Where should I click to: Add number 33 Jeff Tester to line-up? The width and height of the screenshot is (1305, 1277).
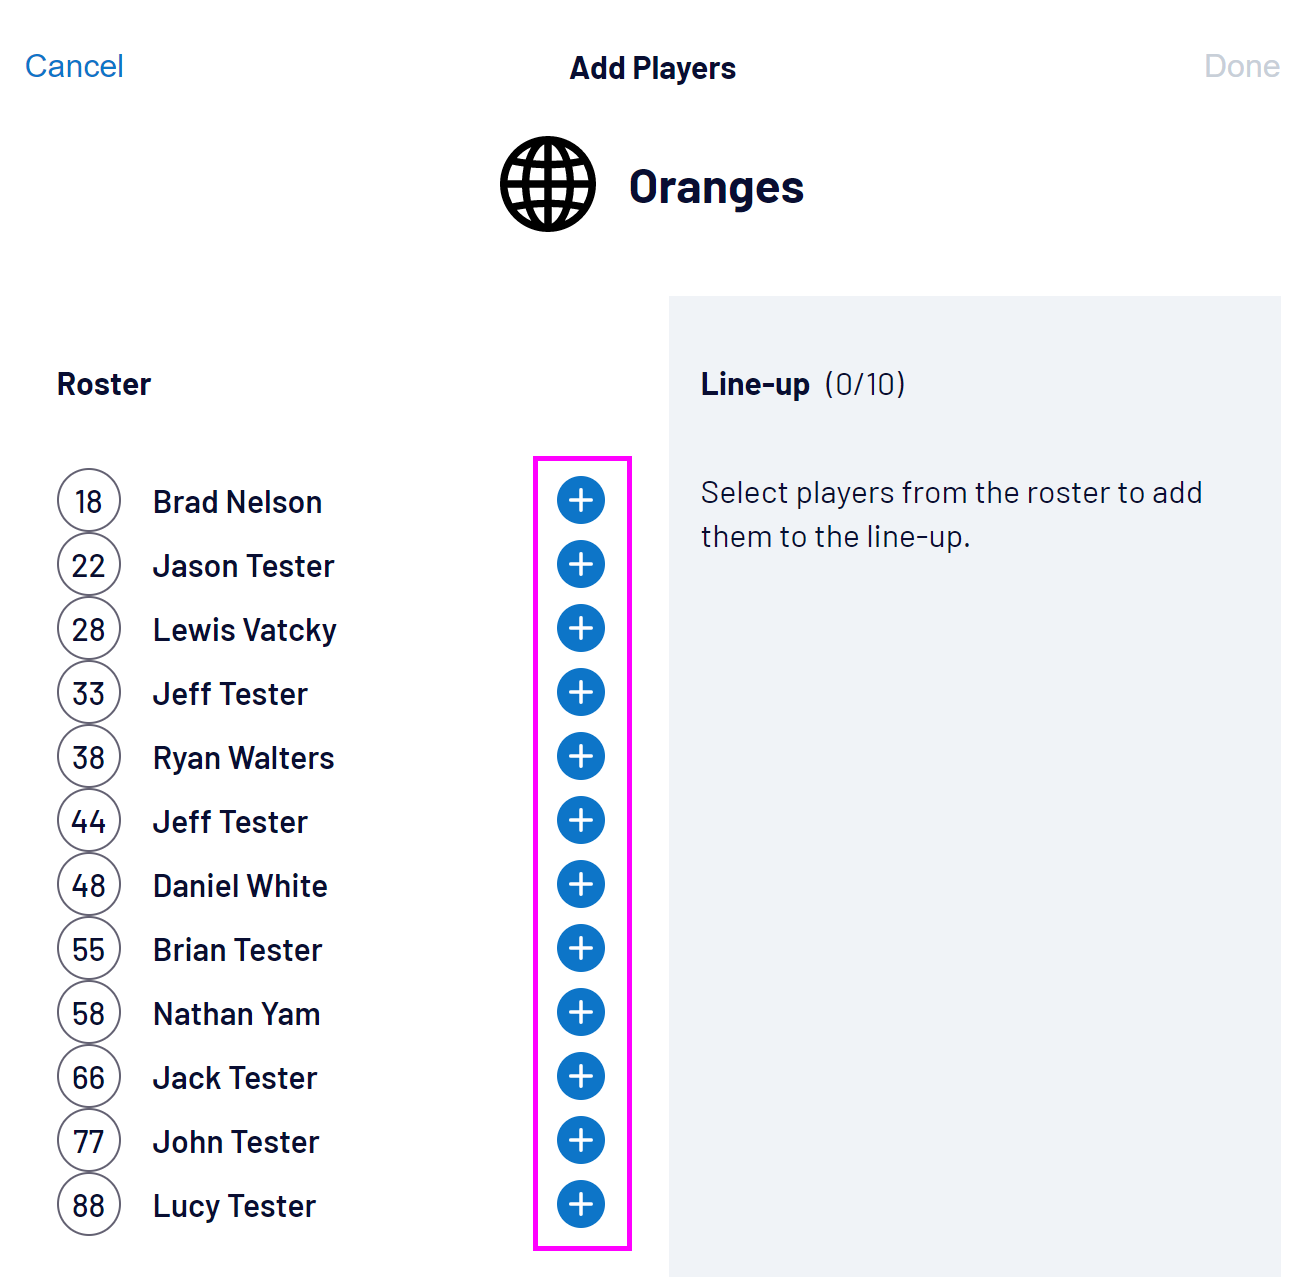(x=581, y=692)
